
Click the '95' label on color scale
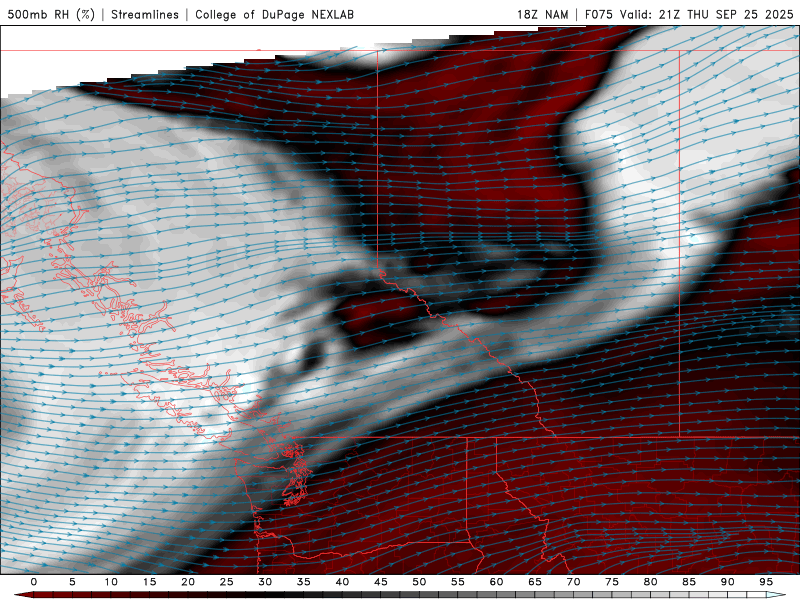coord(766,582)
